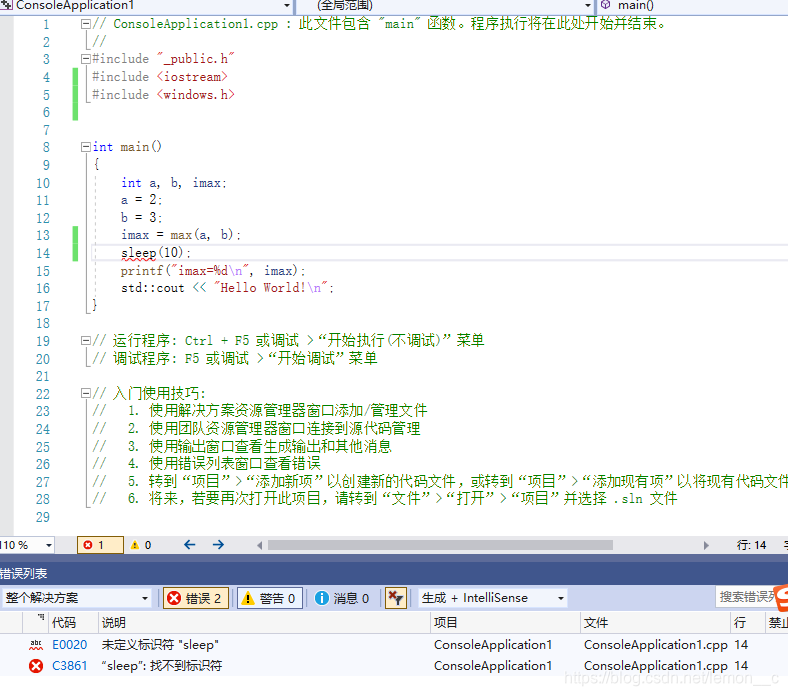Collapse the int main() function block
Screen dimensions: 788x696
click(x=85, y=147)
